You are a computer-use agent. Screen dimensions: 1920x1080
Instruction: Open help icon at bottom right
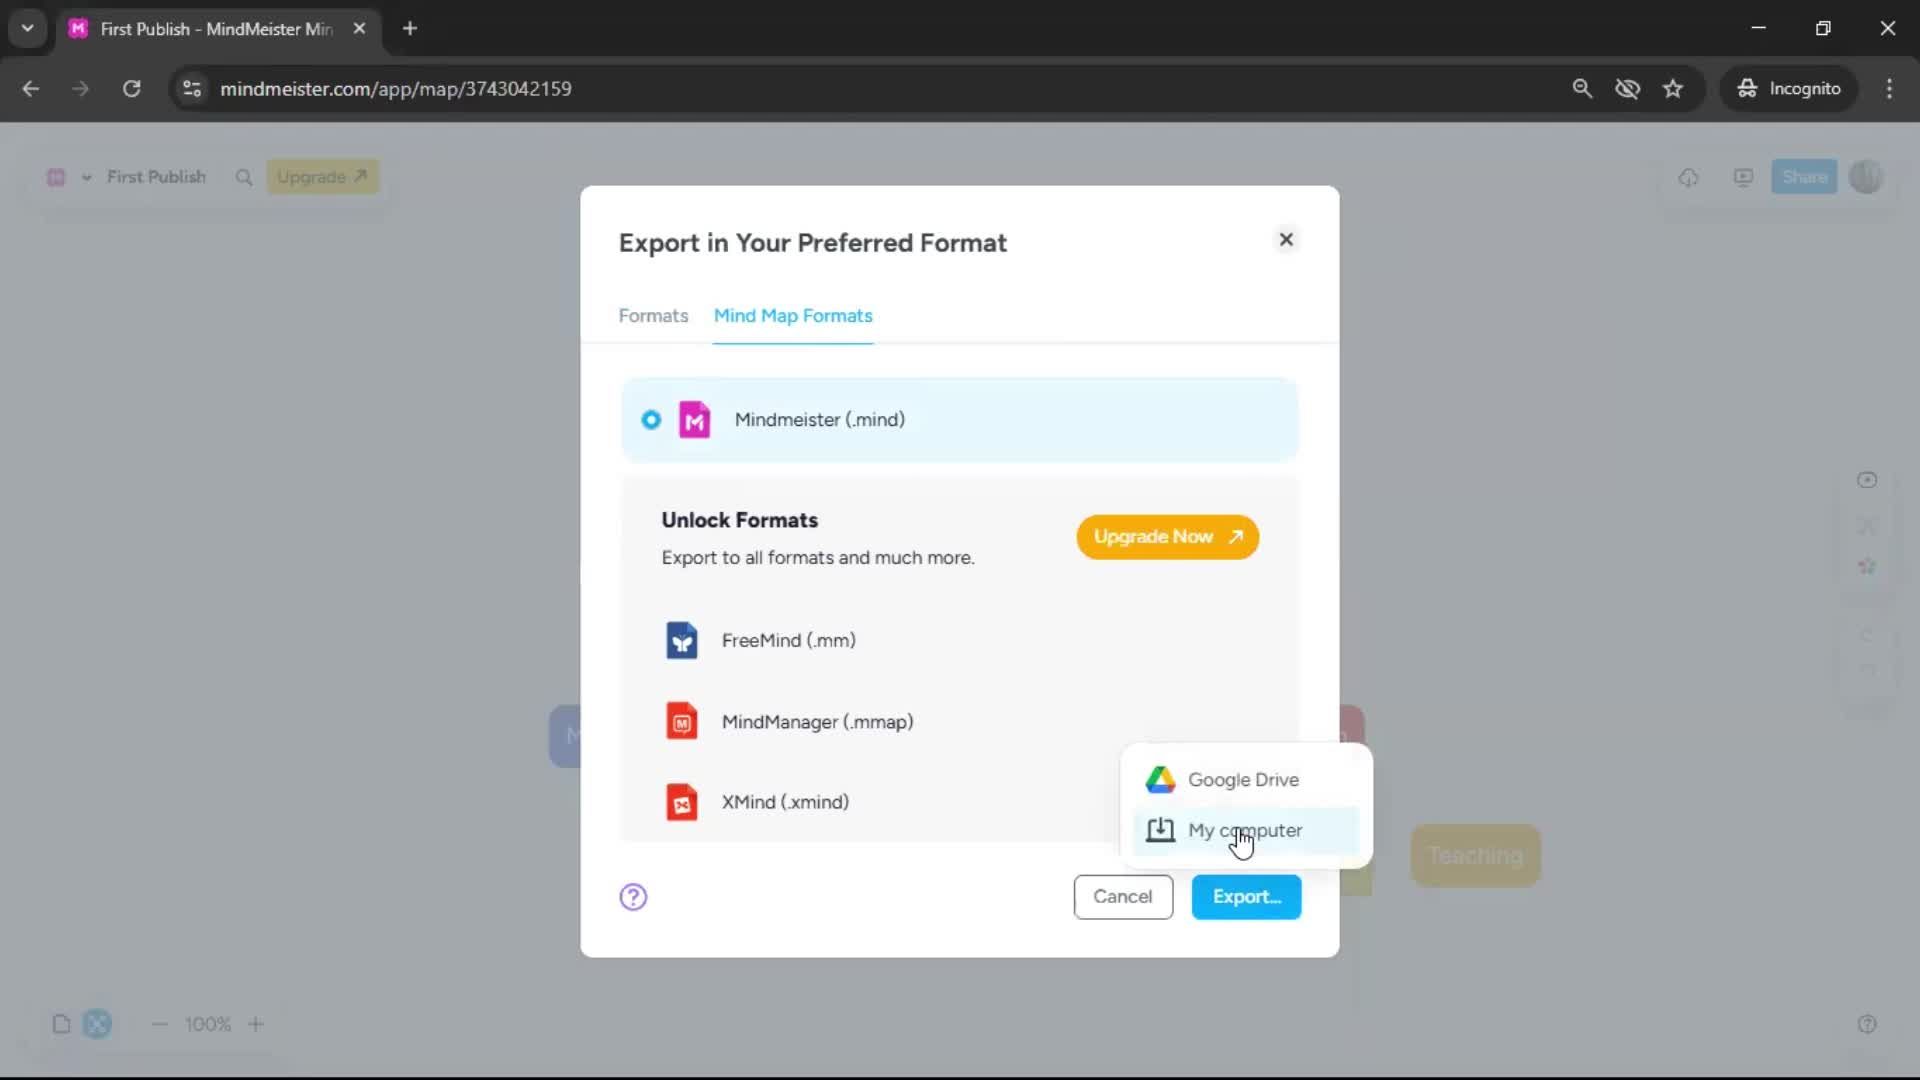pyautogui.click(x=1866, y=1024)
